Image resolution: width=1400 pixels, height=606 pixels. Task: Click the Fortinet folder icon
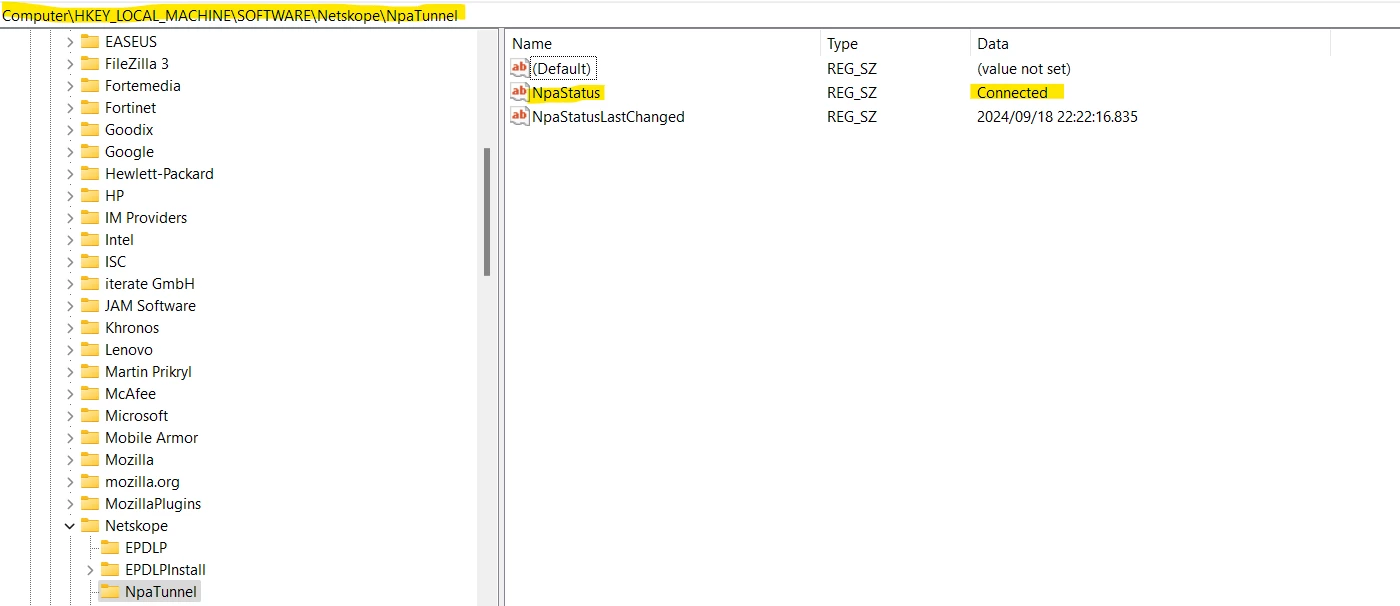90,108
